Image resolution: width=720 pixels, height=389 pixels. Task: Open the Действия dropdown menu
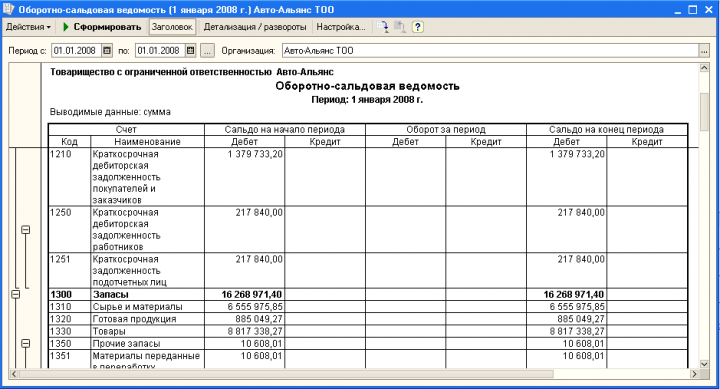point(28,27)
